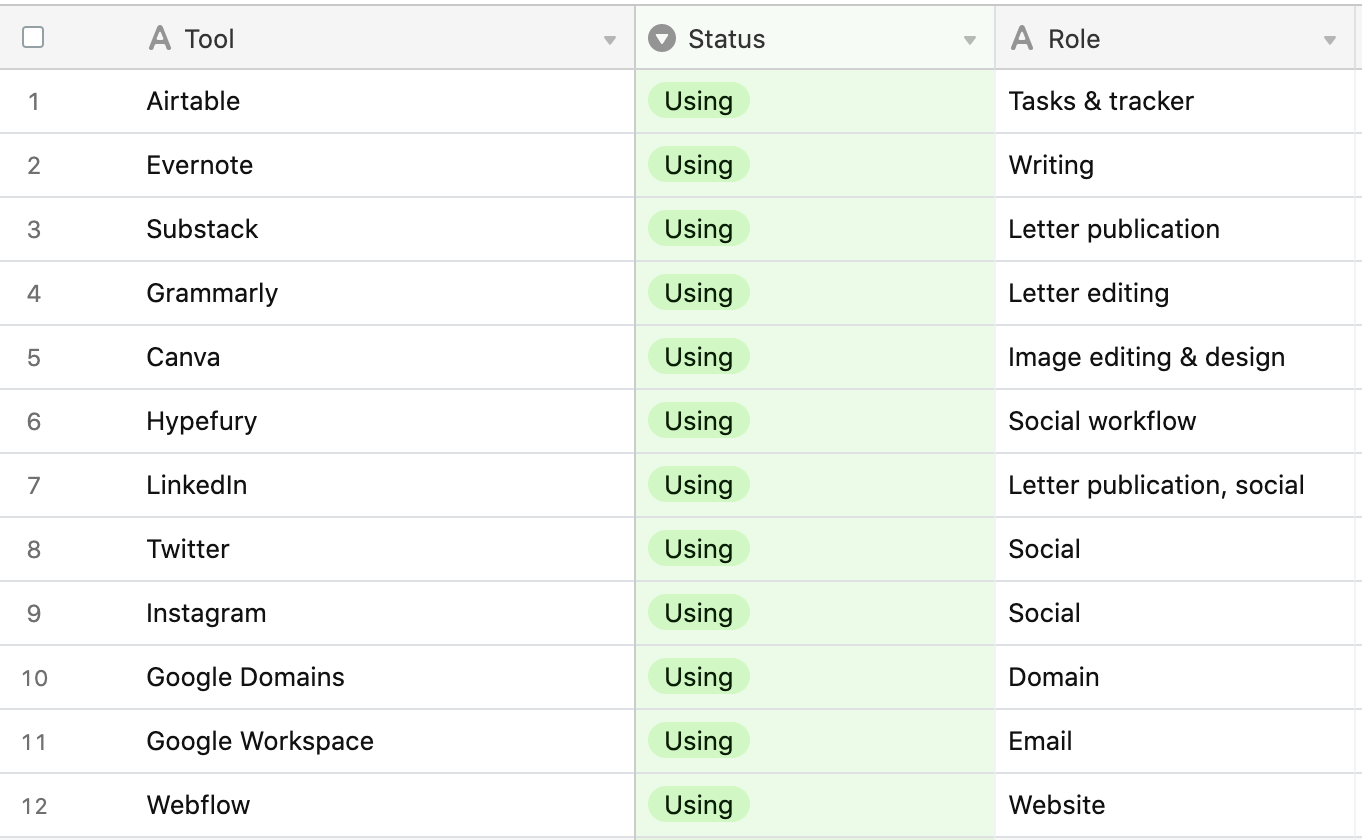Click the Using status tag for LinkedIn

point(699,485)
